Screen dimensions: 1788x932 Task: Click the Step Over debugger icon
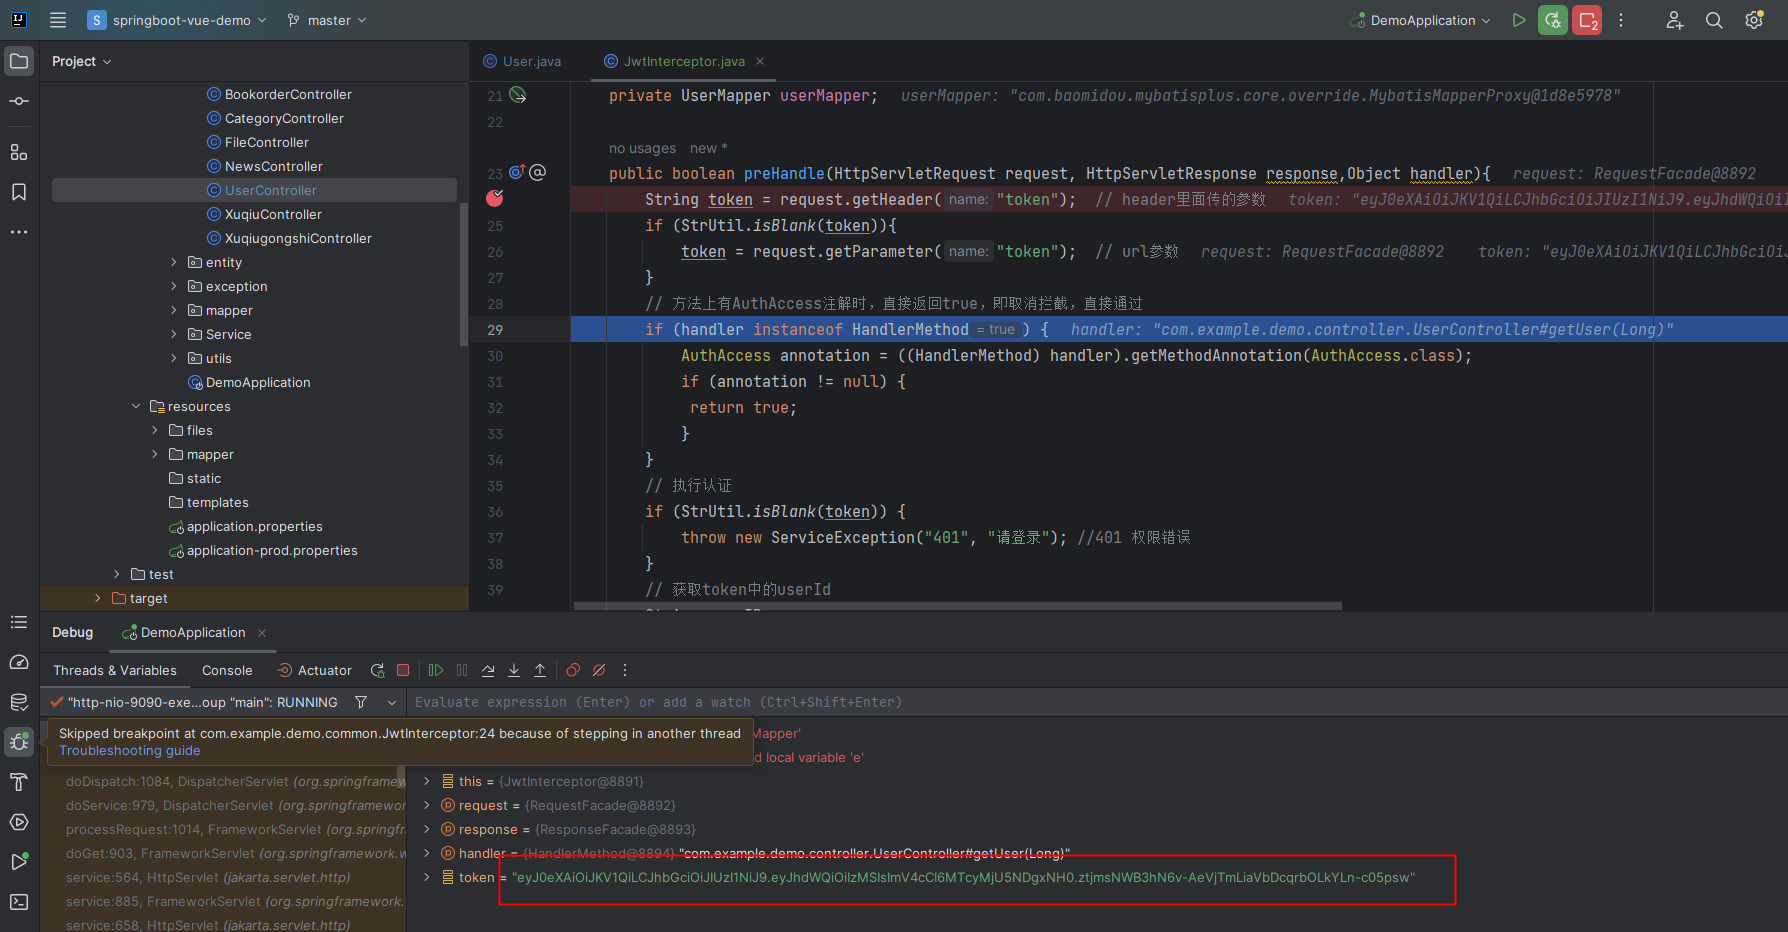(x=488, y=670)
